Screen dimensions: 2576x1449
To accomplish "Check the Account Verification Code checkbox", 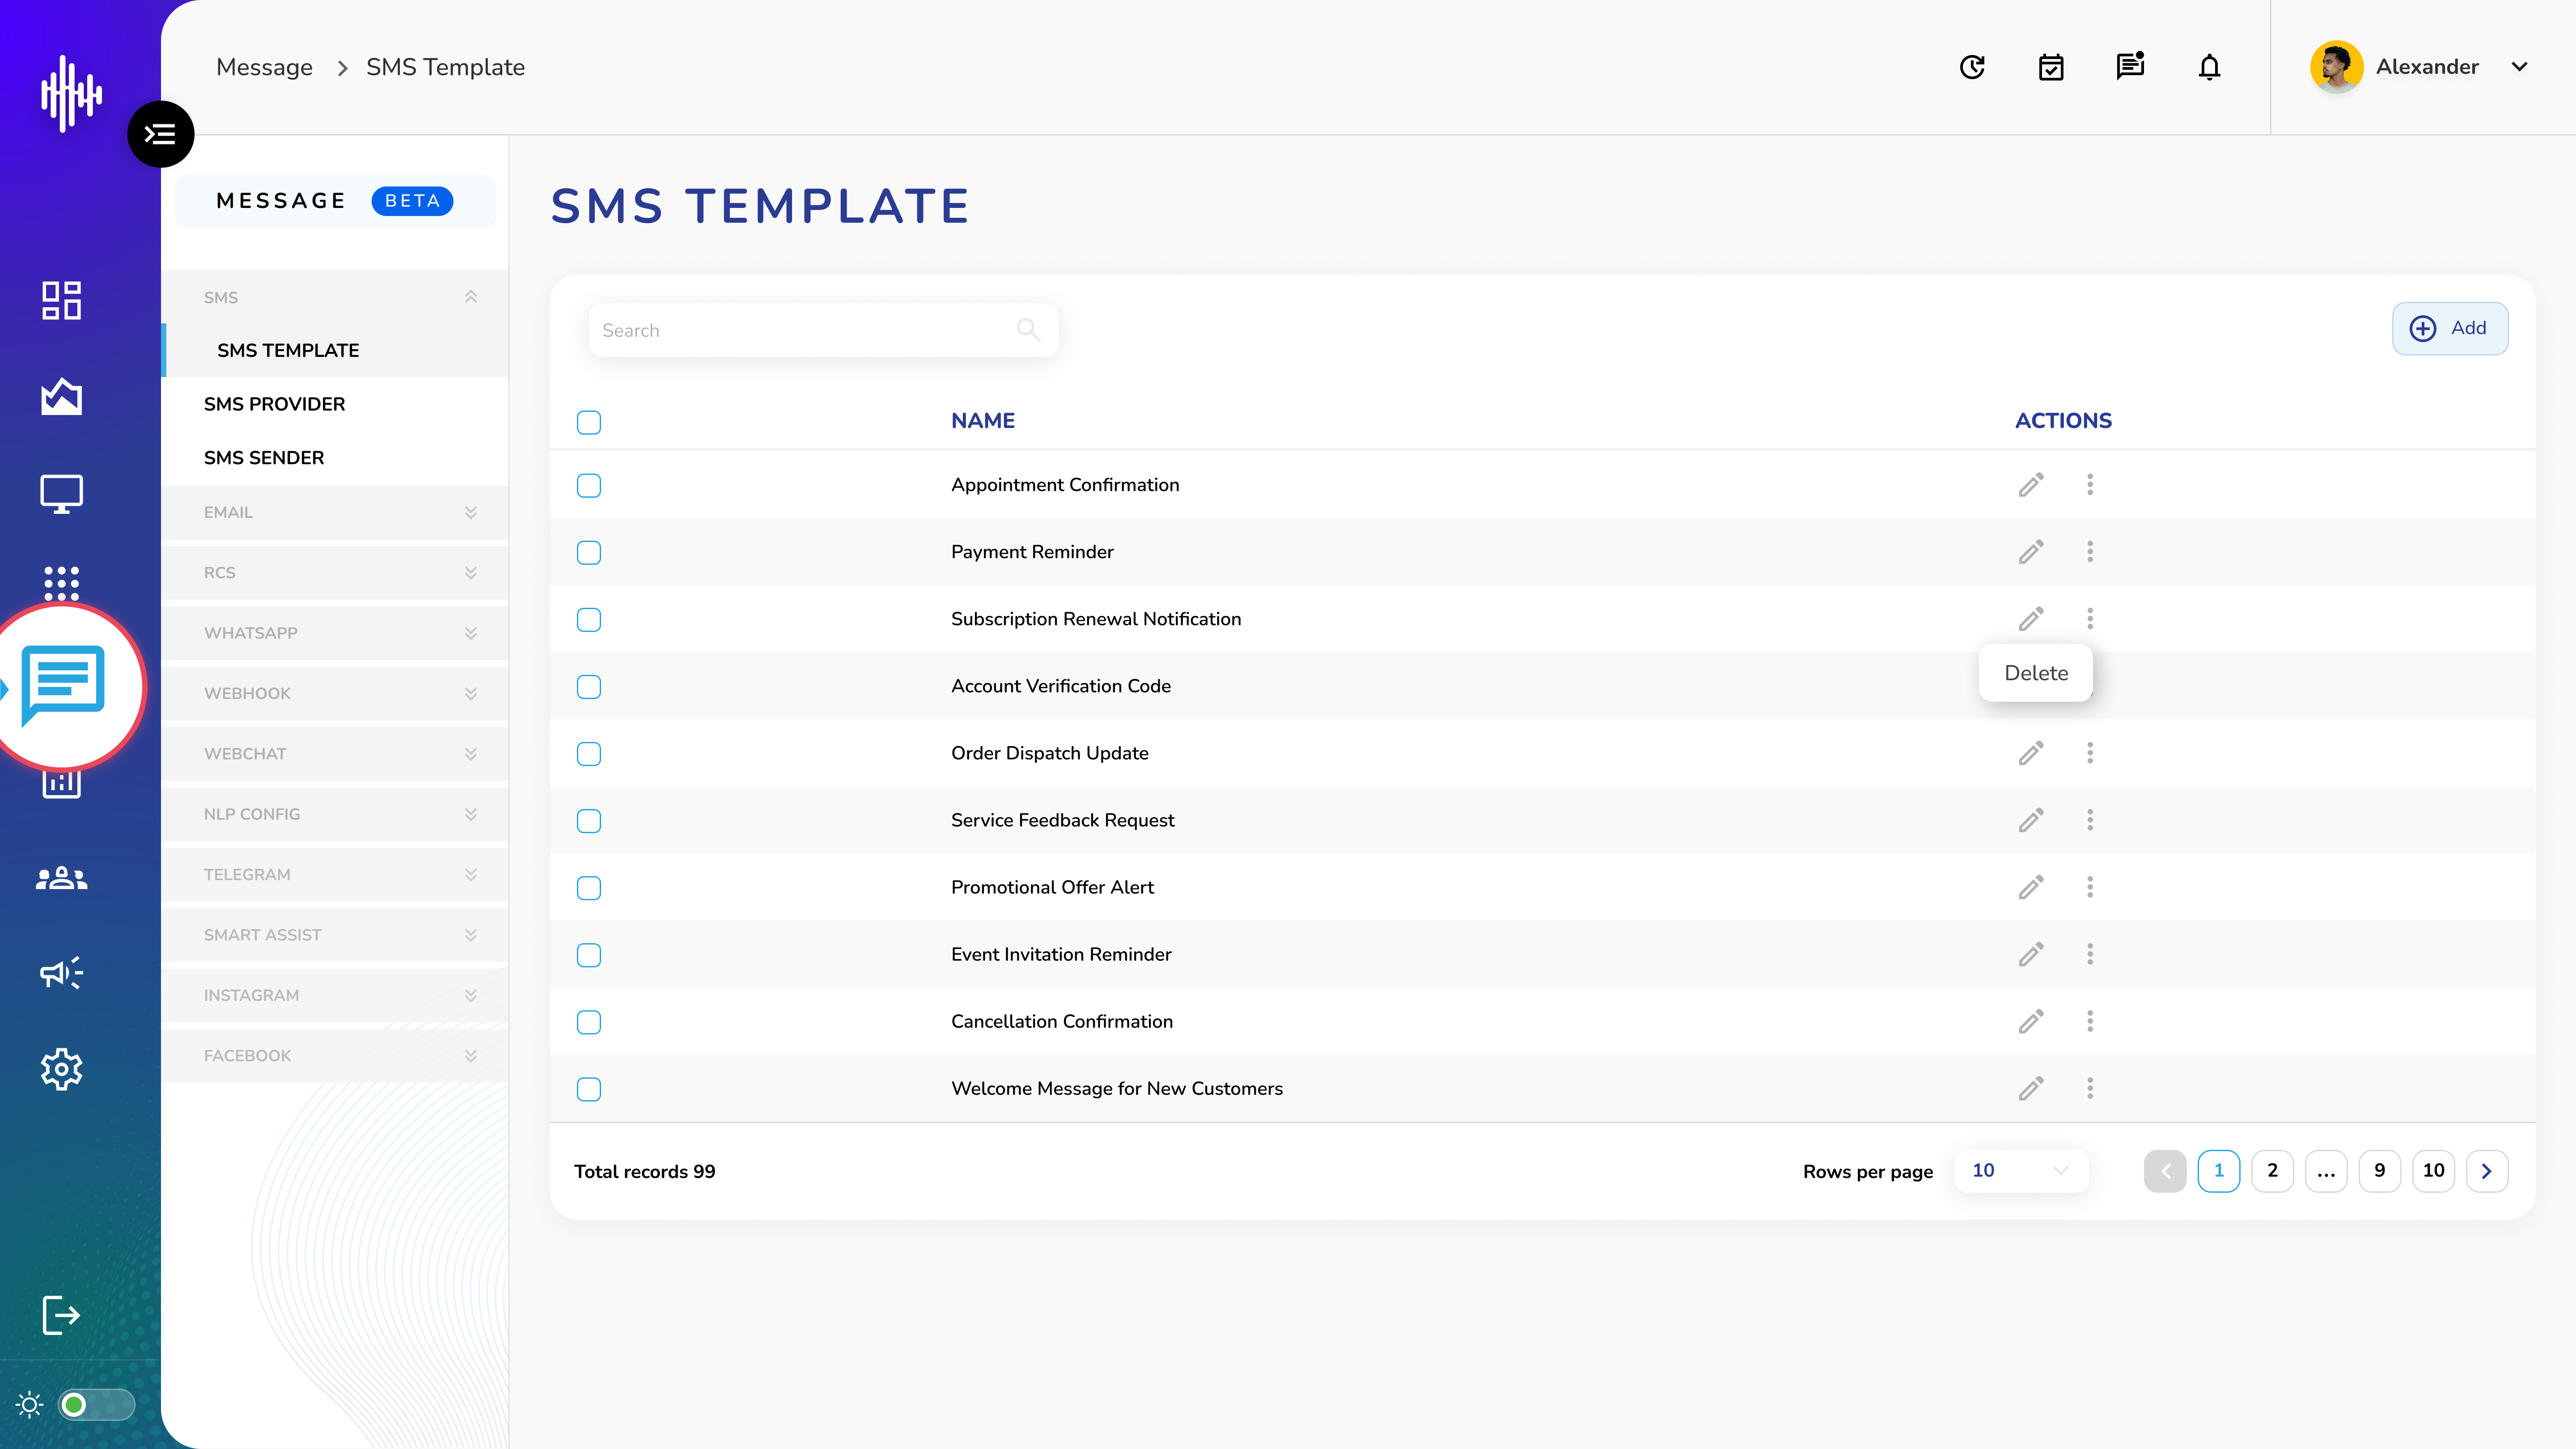I will 589,687.
